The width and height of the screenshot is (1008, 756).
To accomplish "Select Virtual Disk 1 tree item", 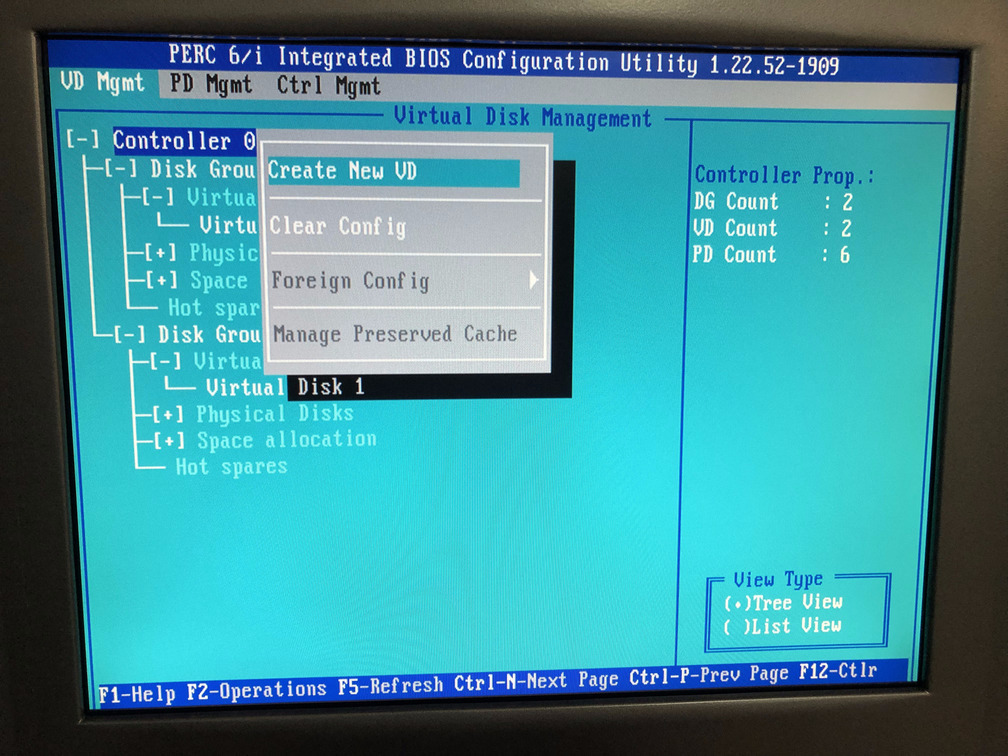I will [285, 387].
